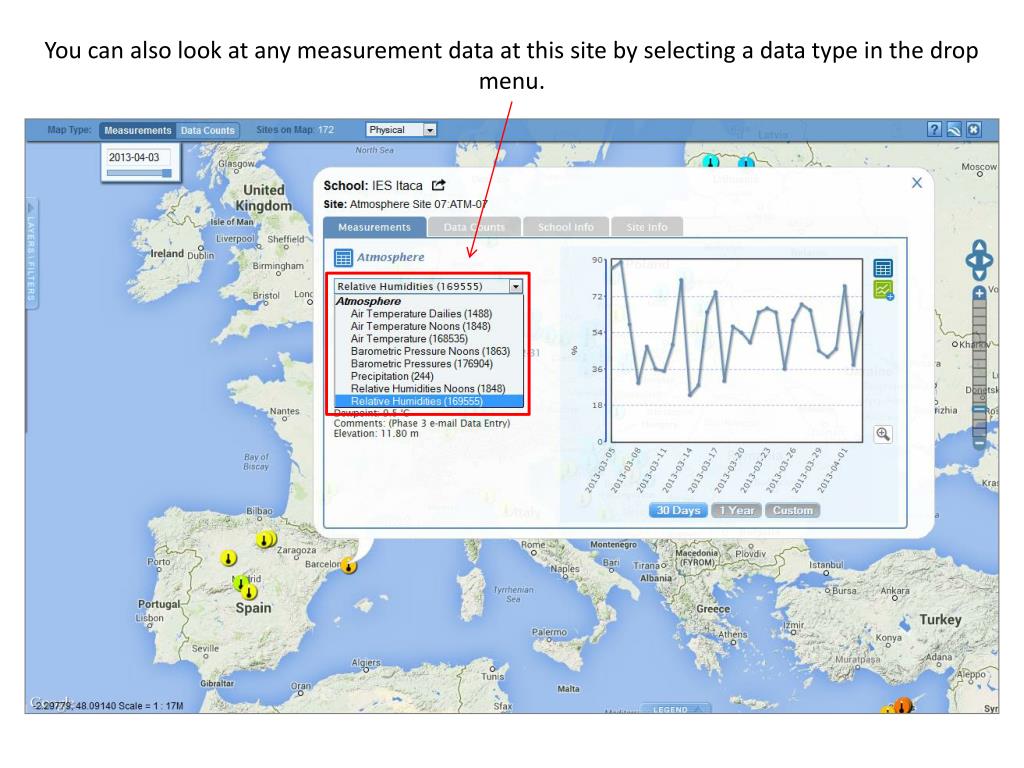Click the Site Atmosphere Site 07 text
Image resolution: width=1024 pixels, height=768 pixels.
405,204
